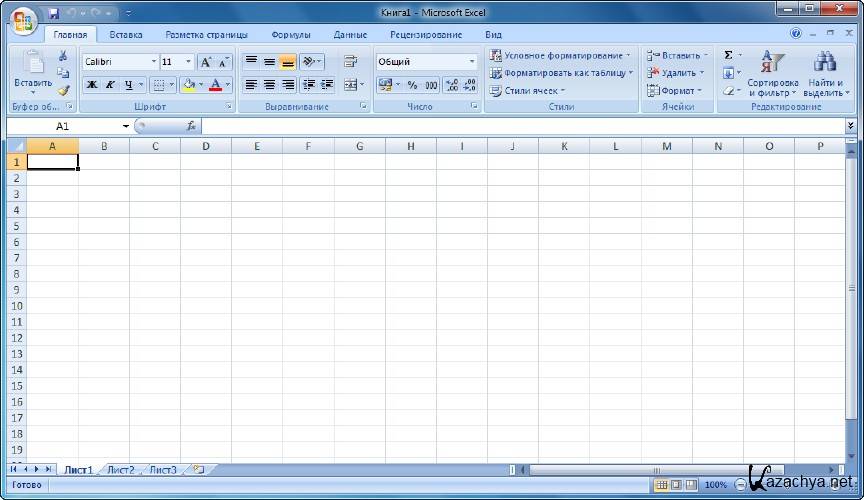Toggle bold formatting (Ж)
The image size is (864, 500).
(x=92, y=85)
